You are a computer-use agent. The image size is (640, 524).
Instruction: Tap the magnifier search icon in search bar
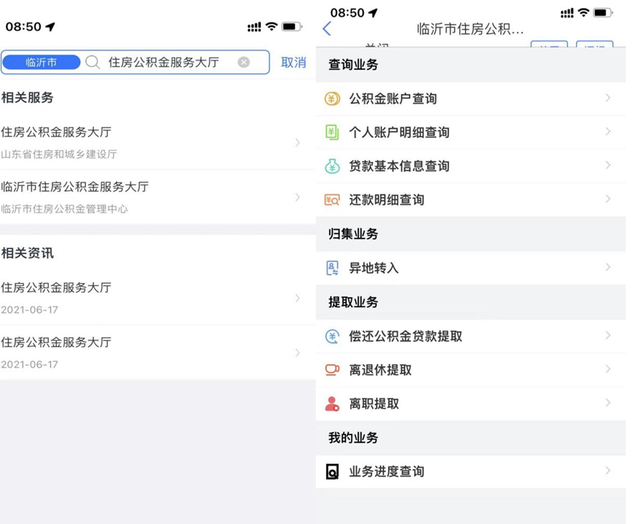coord(93,62)
